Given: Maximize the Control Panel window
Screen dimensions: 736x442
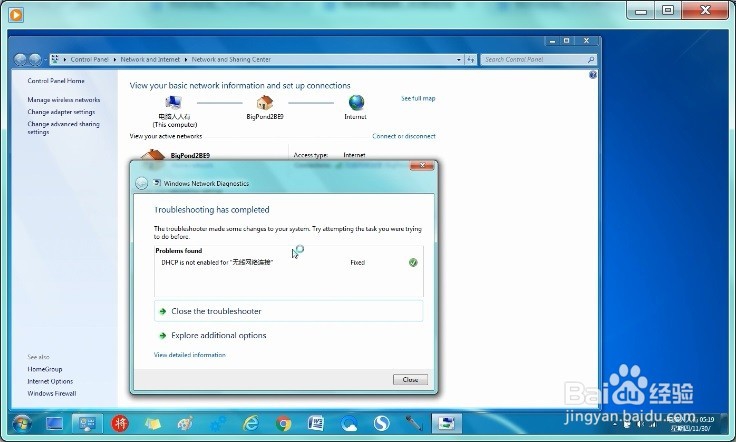Looking at the screenshot, I should tap(567, 41).
